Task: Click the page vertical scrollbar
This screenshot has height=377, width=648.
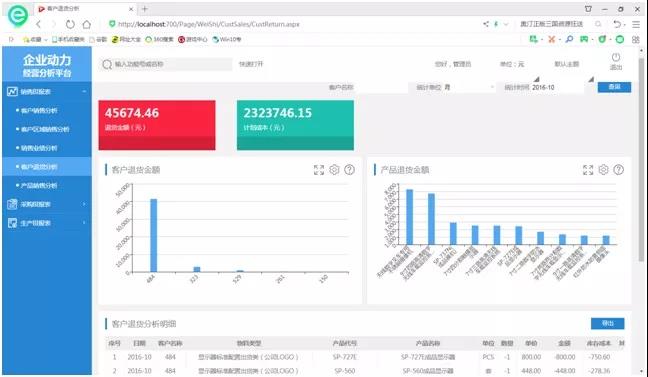Action: pos(641,159)
